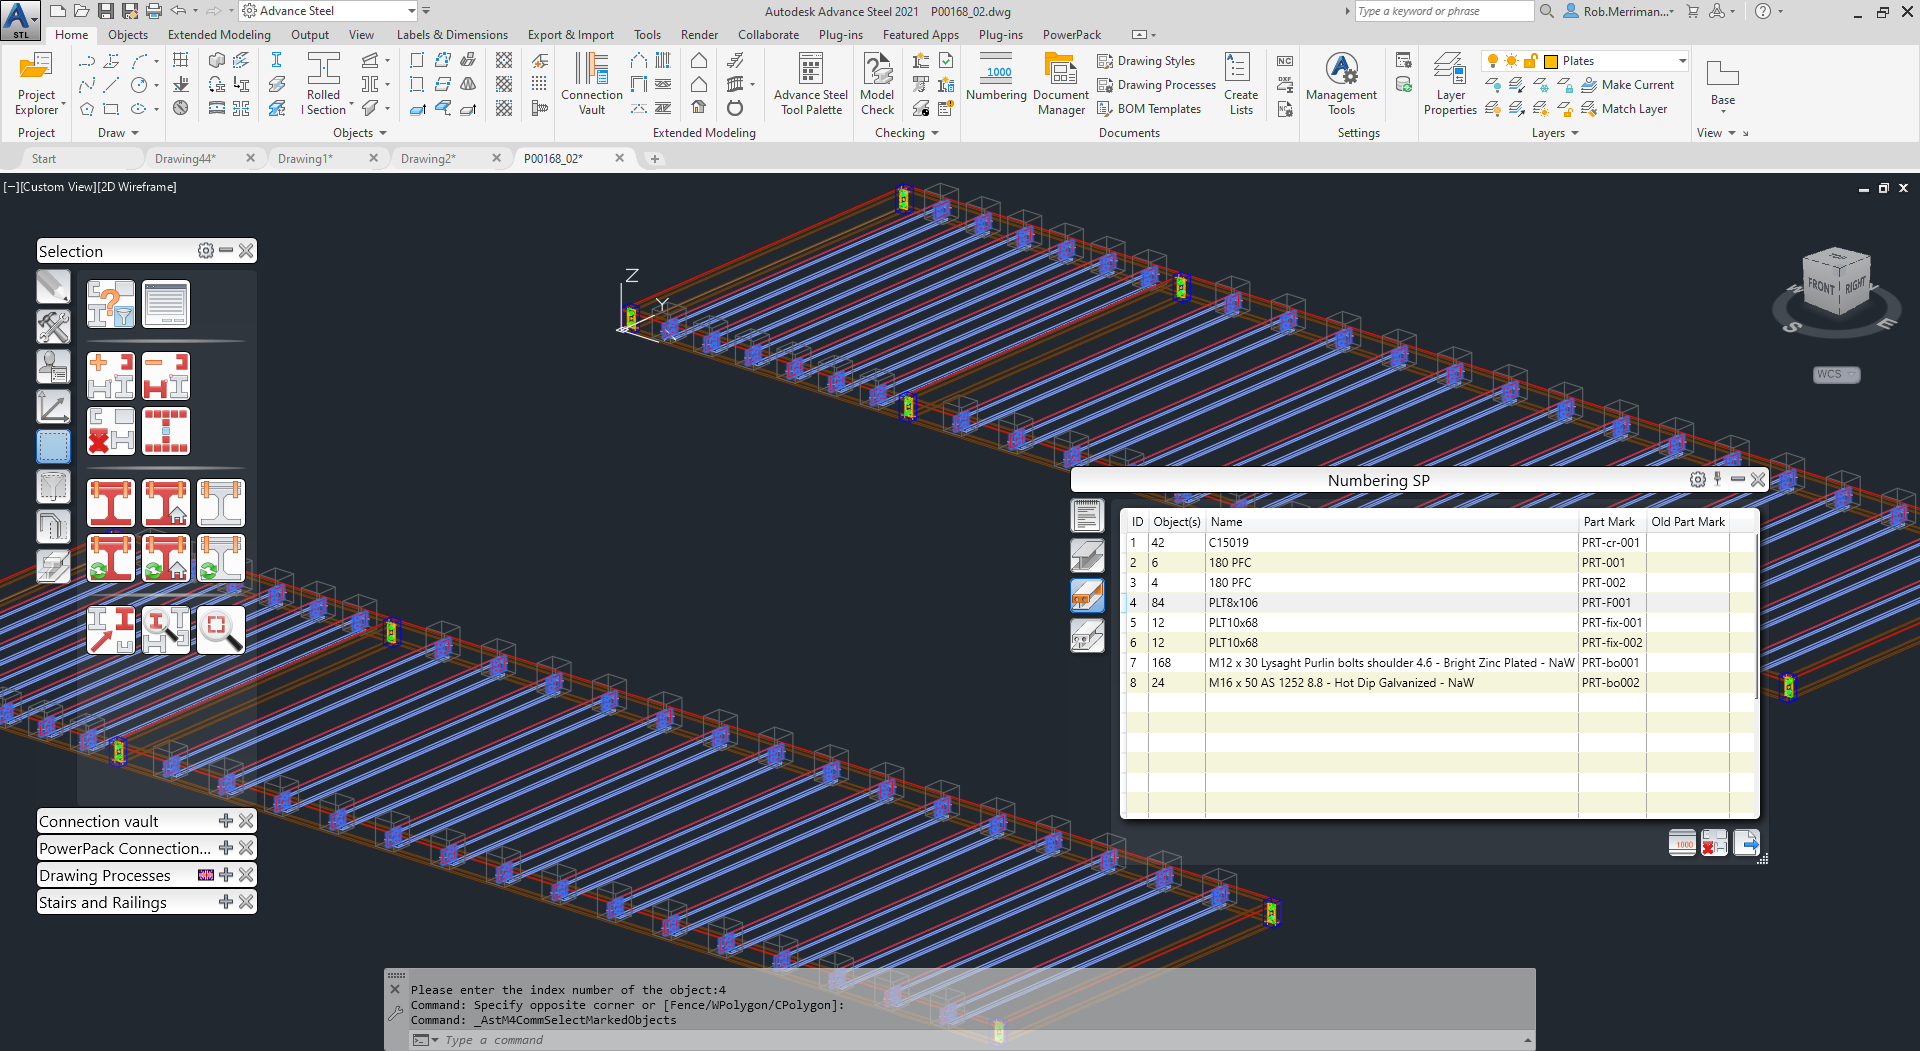Expand the Draw panel options
The height and width of the screenshot is (1051, 1920).
(x=133, y=132)
